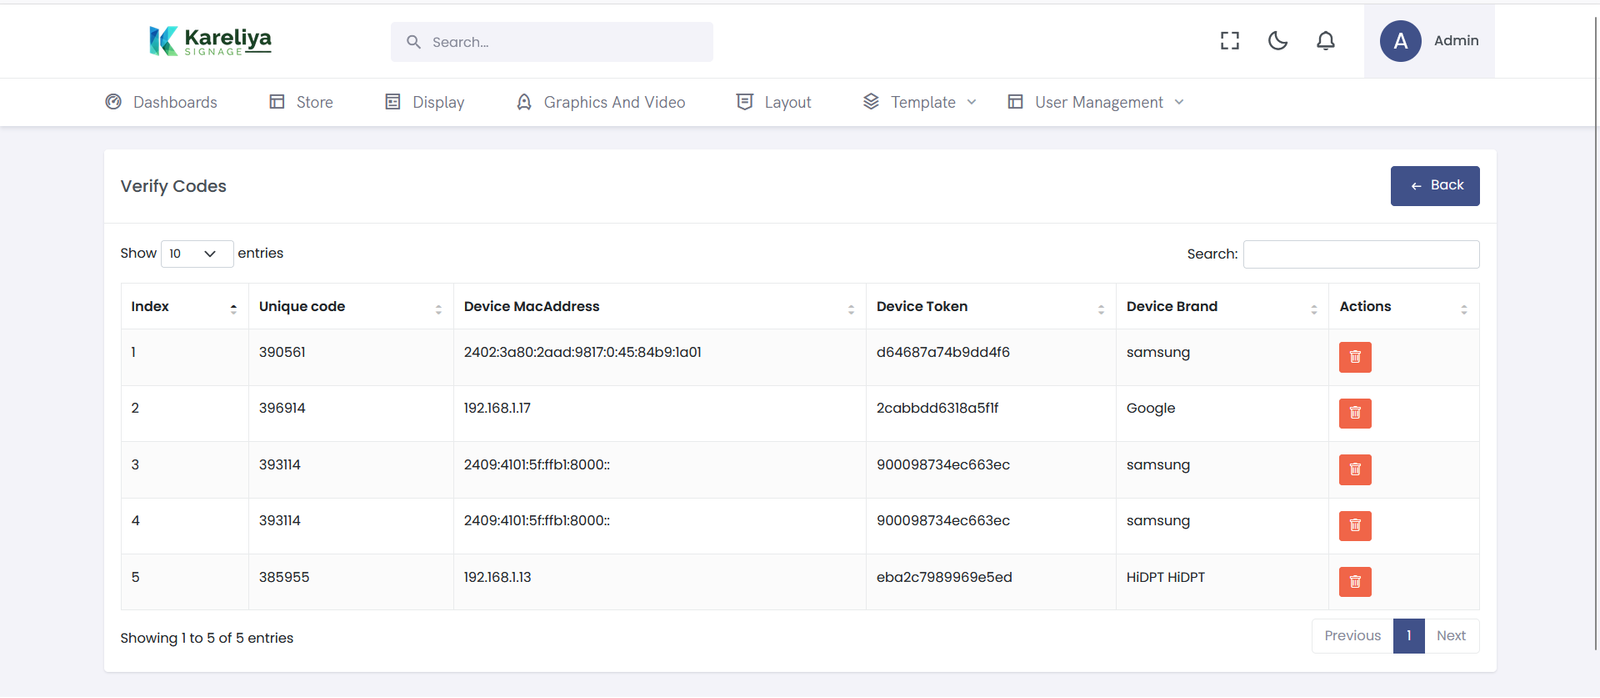
Task: Sort by Unique code column arrows
Action: [x=438, y=309]
